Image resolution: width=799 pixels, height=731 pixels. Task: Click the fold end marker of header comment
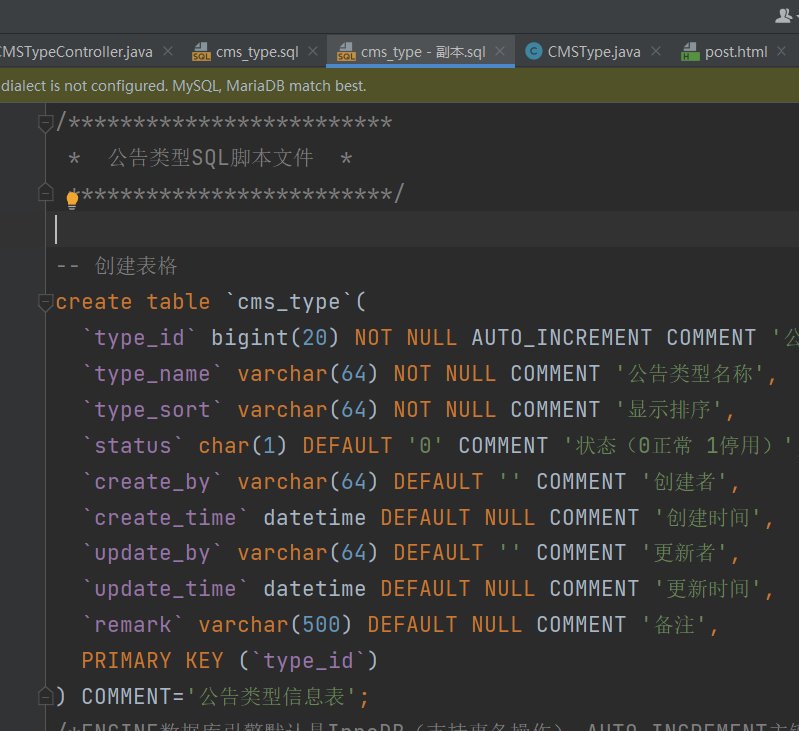[x=45, y=193]
